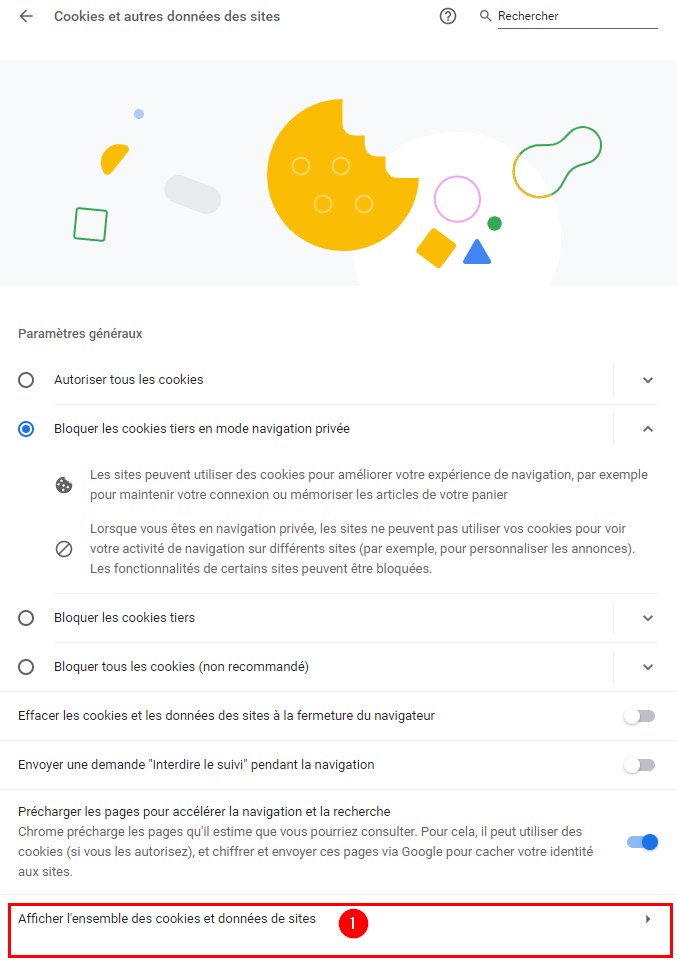This screenshot has width=677, height=964.
Task: Click the search magnifier icon
Action: (485, 16)
